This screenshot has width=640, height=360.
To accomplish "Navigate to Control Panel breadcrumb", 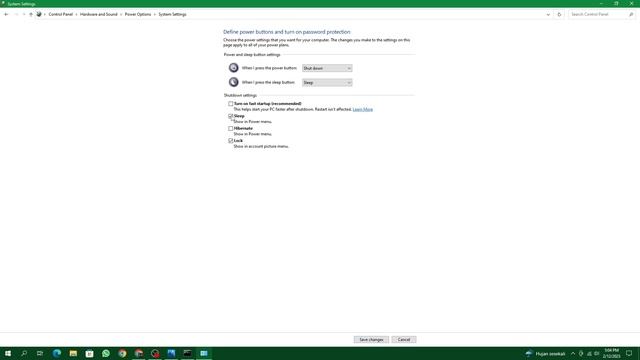I will coord(60,14).
